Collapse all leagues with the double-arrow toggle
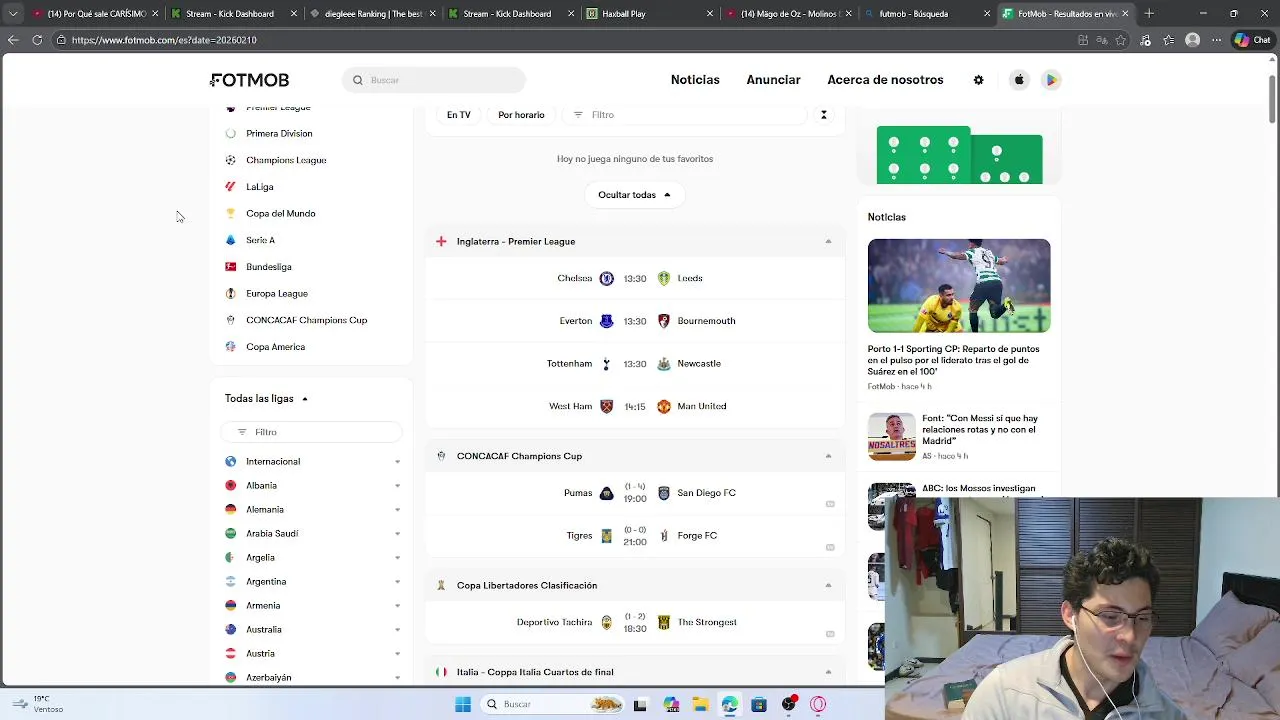The image size is (1280, 720). pyautogui.click(x=824, y=115)
